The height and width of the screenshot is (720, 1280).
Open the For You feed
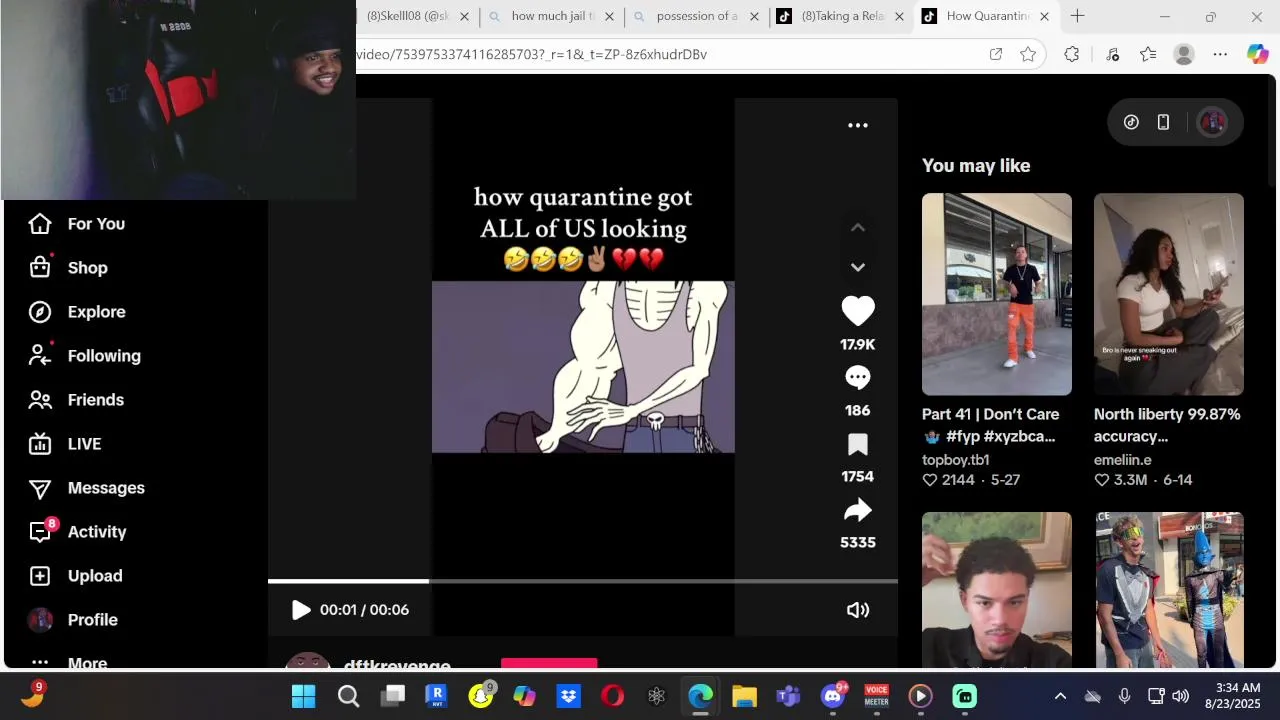(76, 224)
